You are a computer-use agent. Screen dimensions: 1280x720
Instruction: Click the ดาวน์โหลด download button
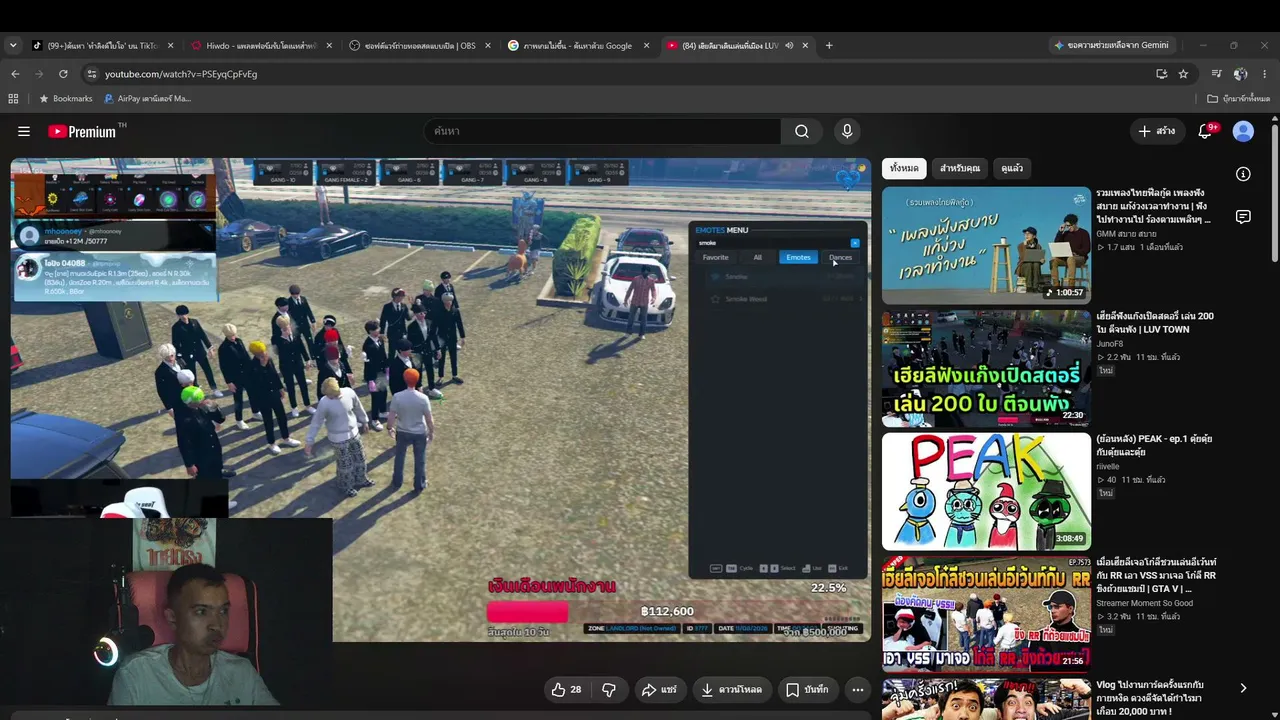[x=731, y=690]
